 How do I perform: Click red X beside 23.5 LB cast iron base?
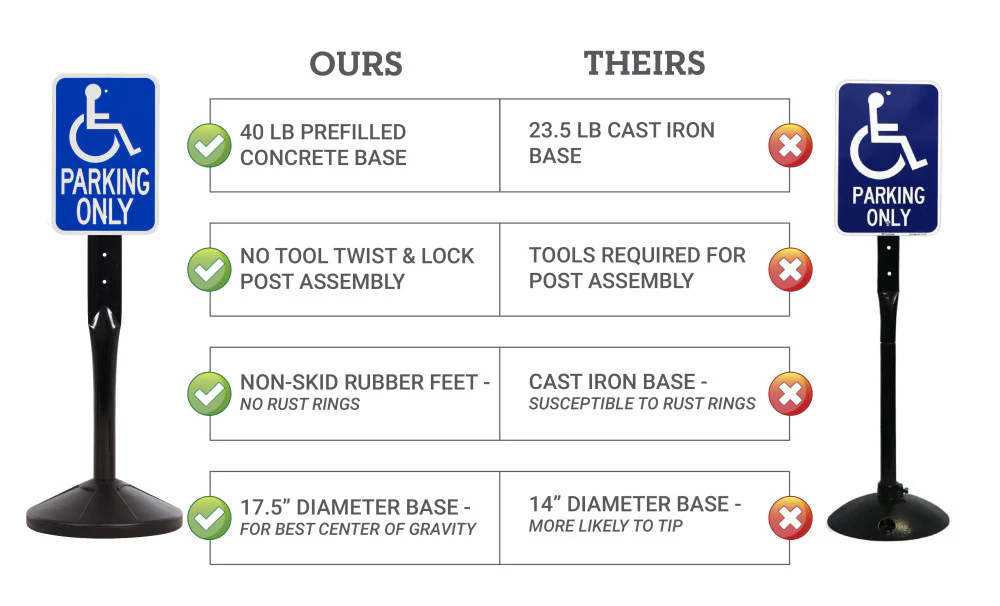[x=790, y=146]
